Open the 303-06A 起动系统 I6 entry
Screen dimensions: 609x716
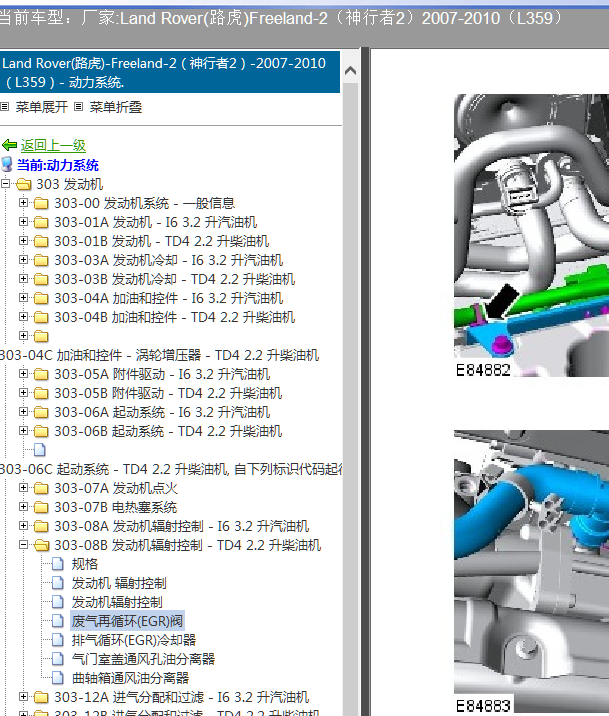162,412
